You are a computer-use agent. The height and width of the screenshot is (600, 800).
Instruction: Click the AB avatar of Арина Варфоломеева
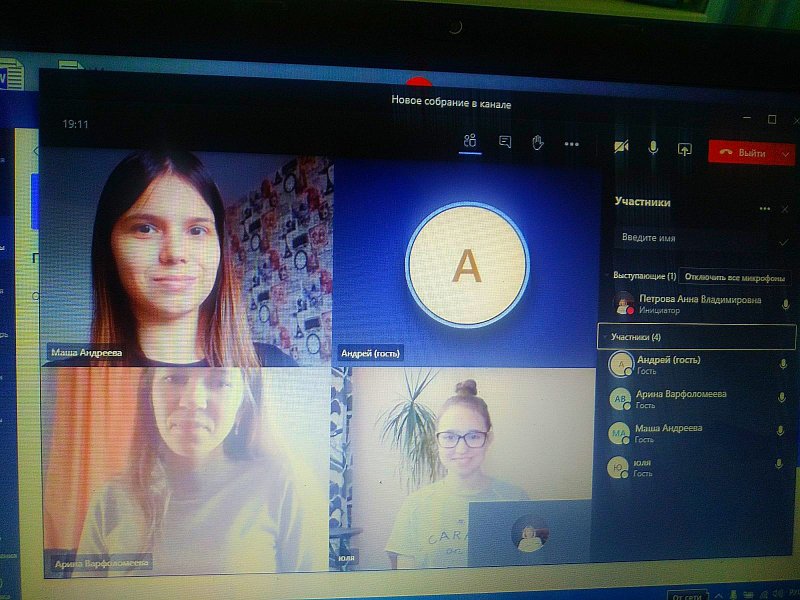(620, 399)
